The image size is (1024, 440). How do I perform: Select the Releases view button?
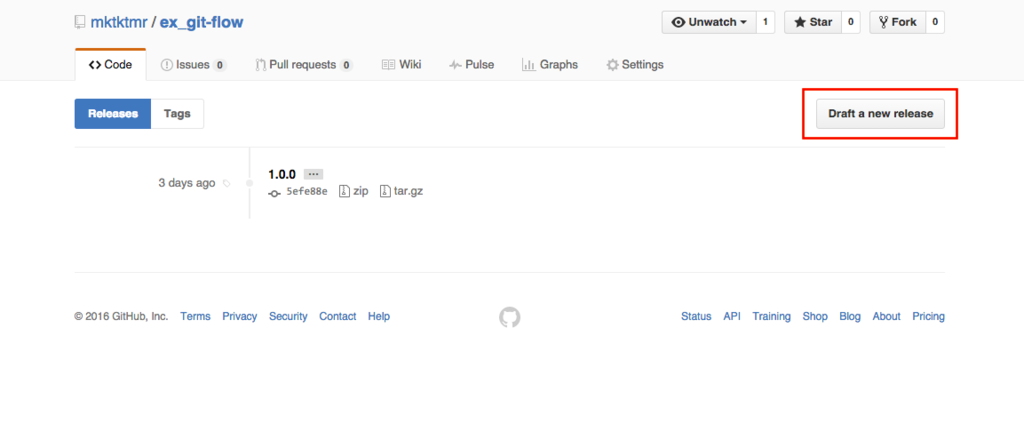[113, 114]
